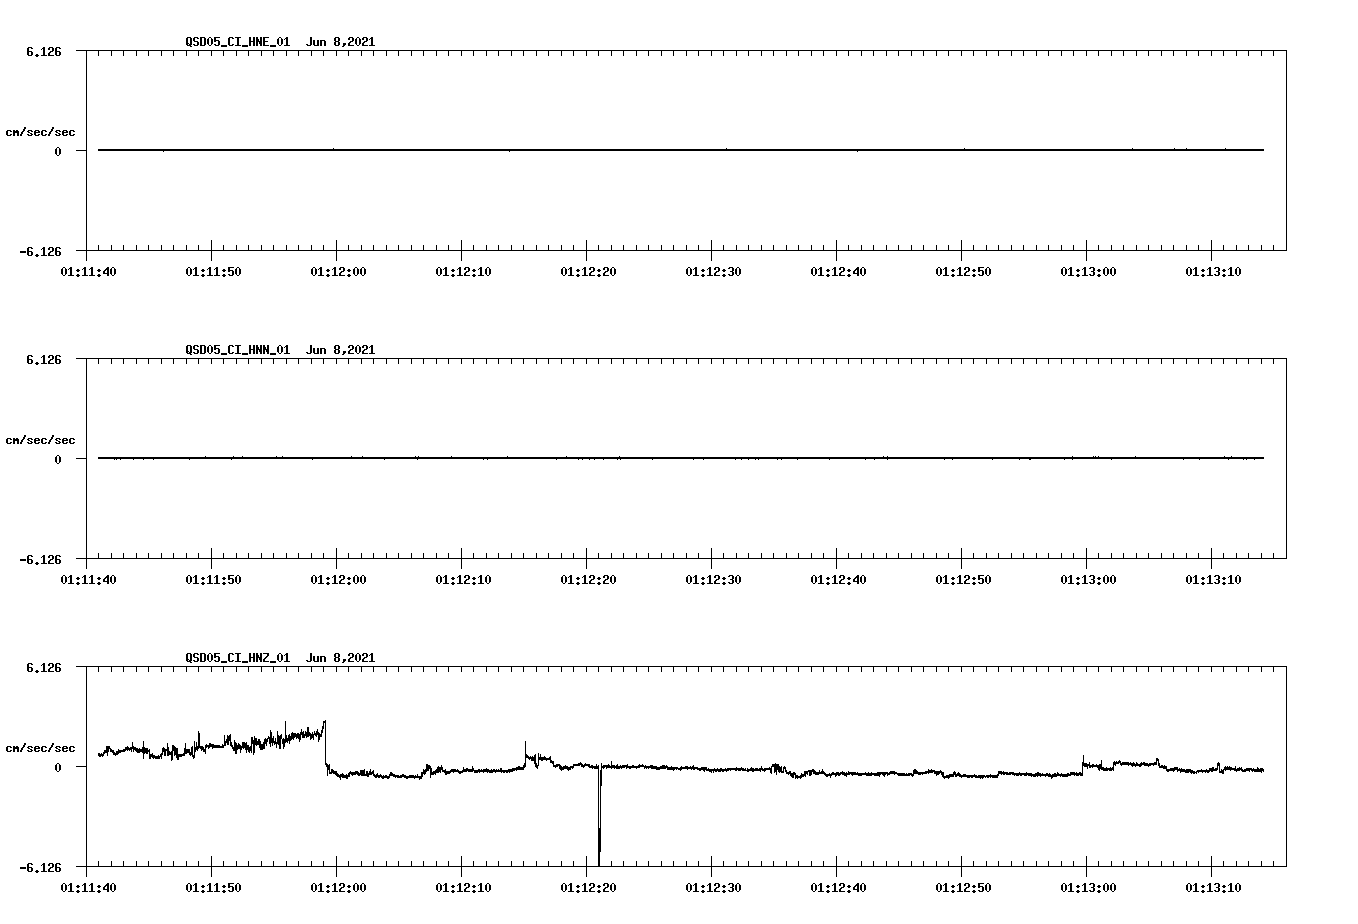
Task: Click the 01:12:10 time label under HNE plot
Action: point(463,271)
